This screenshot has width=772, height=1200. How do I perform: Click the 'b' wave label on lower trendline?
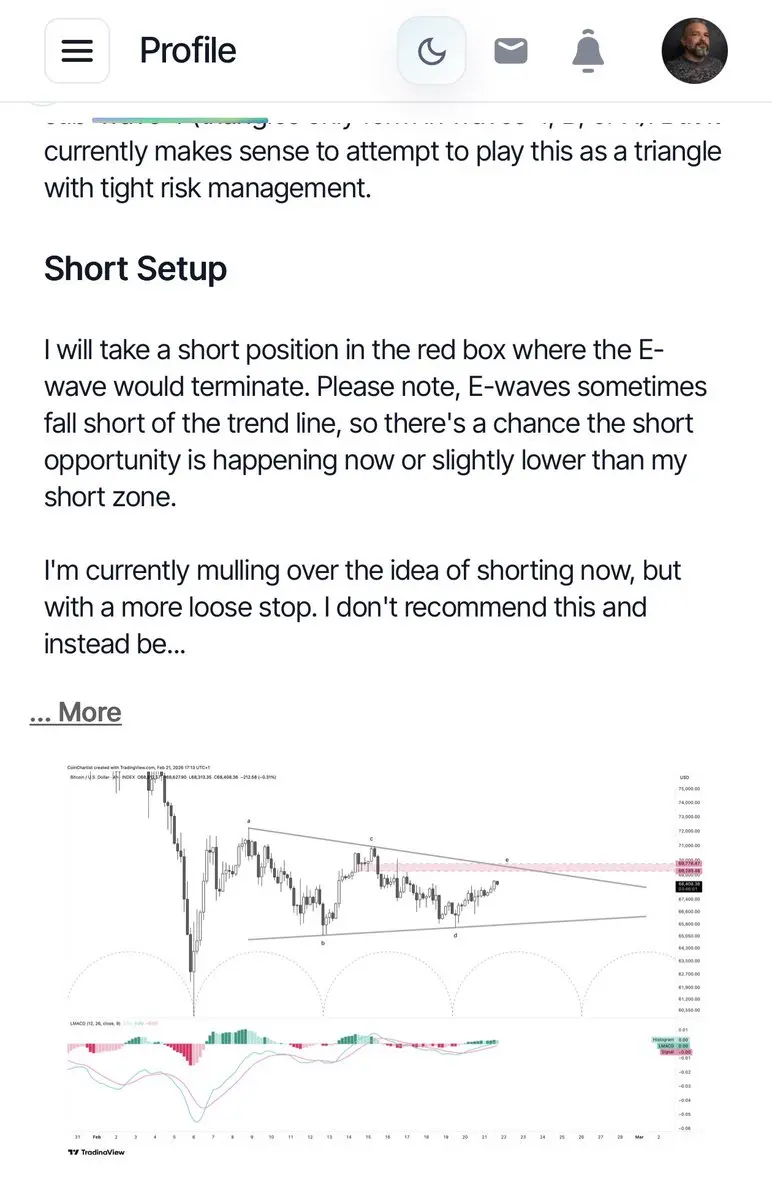[323, 943]
